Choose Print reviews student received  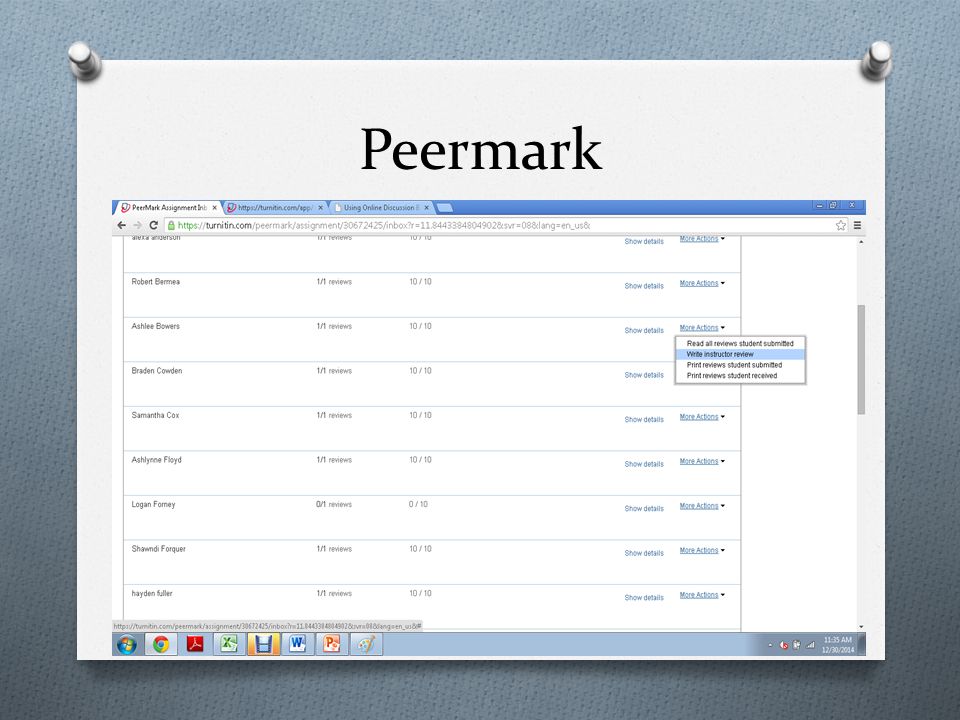tap(740, 376)
